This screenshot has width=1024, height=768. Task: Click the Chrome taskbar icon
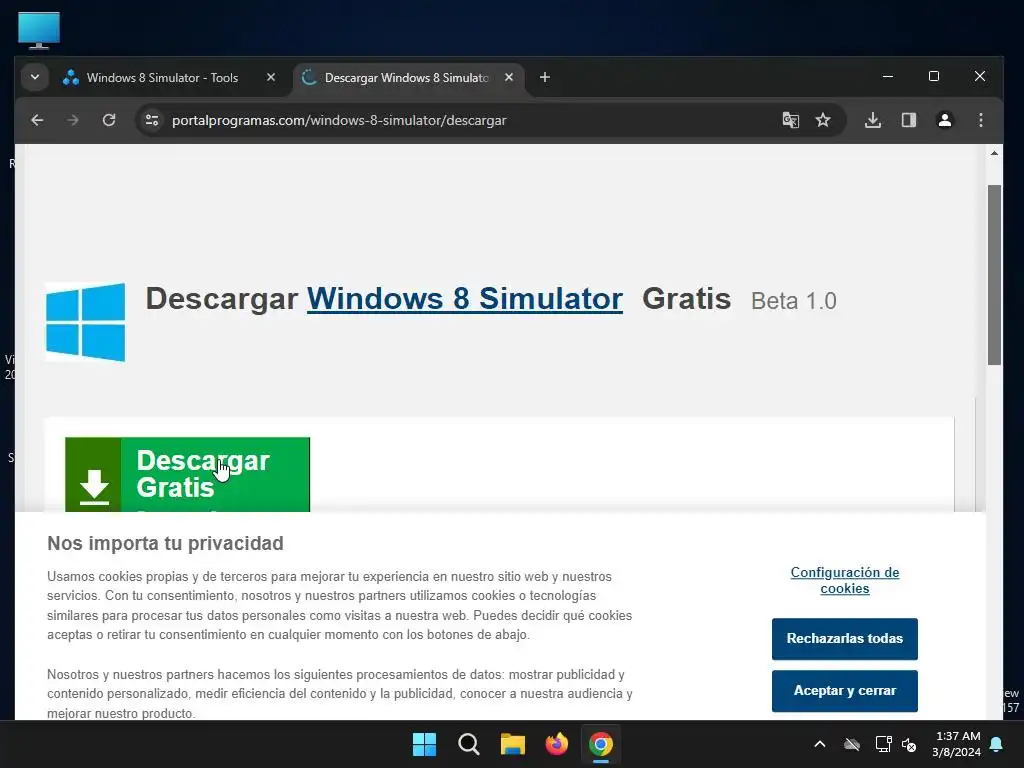click(x=601, y=744)
